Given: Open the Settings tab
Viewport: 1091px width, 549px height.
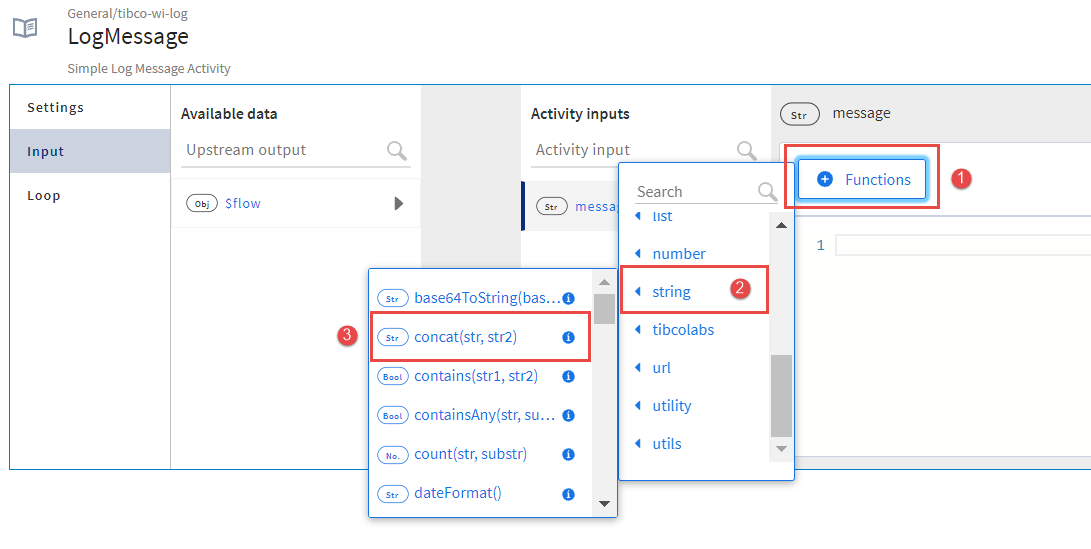Looking at the screenshot, I should [55, 107].
